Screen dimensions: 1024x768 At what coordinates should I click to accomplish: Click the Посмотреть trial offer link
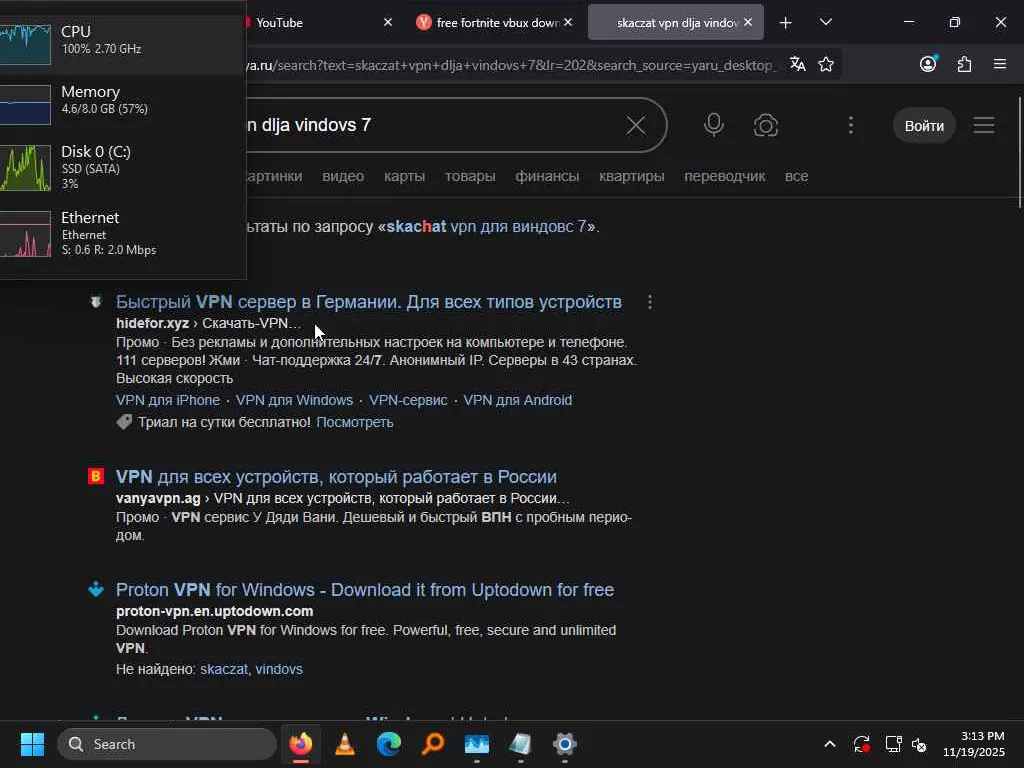(355, 423)
